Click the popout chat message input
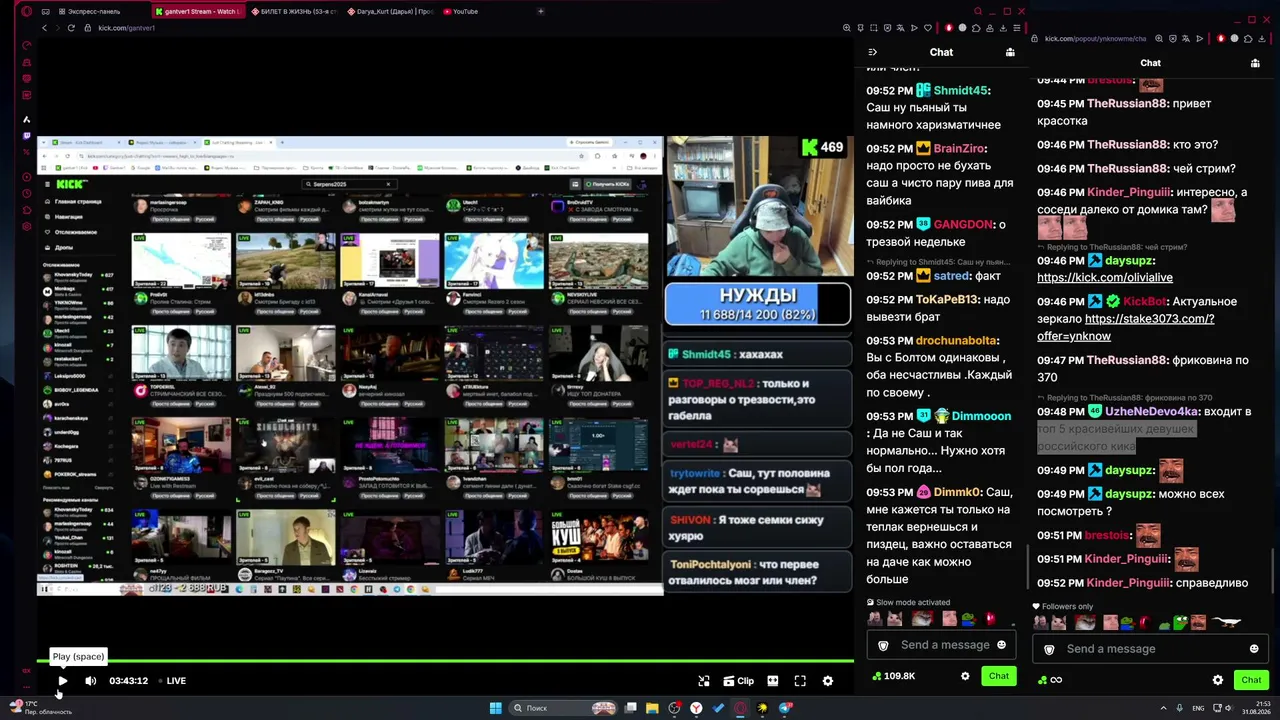 coord(1150,649)
